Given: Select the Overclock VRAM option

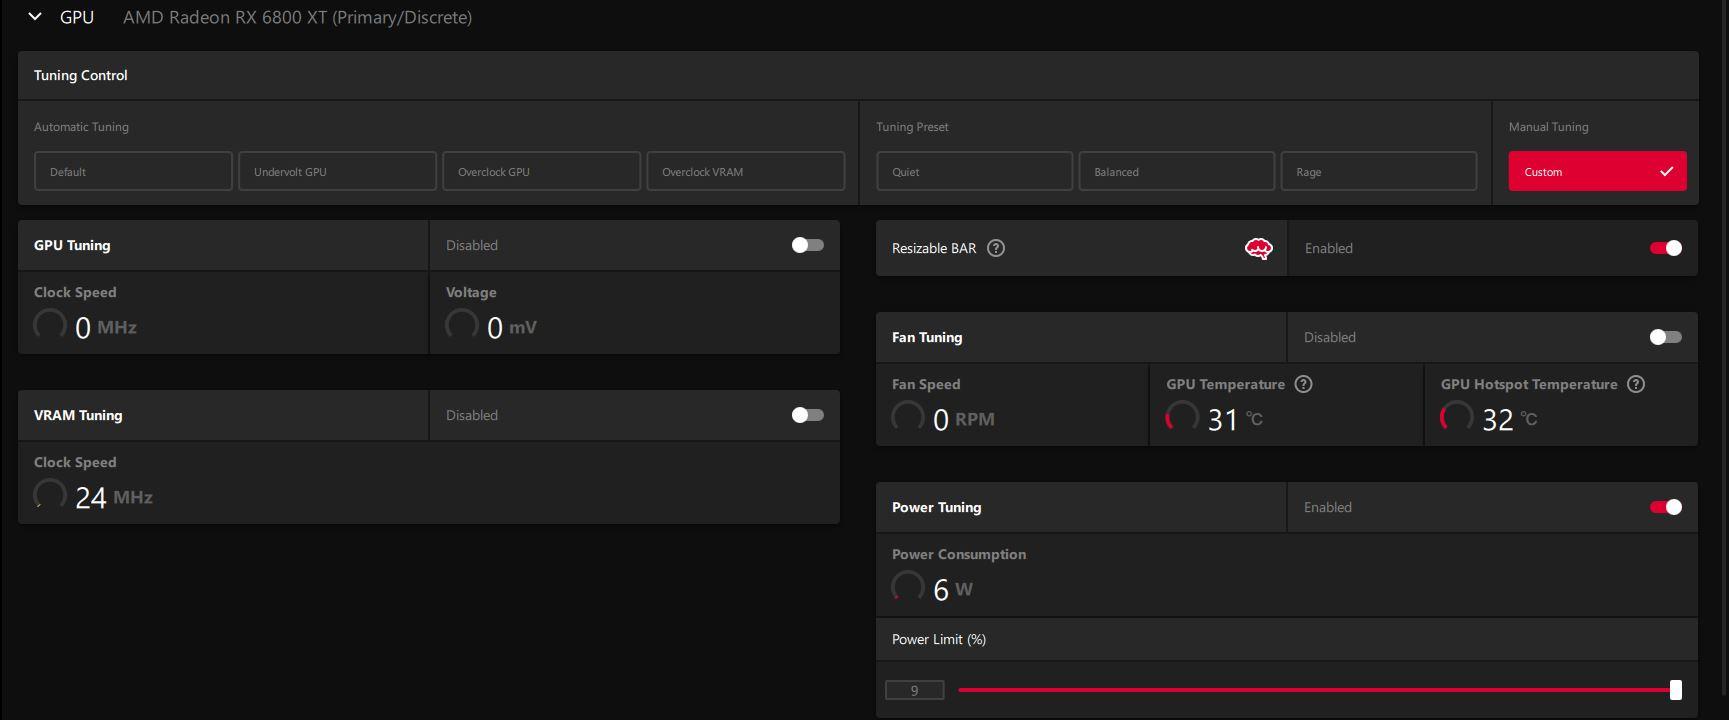Looking at the screenshot, I should coord(746,171).
